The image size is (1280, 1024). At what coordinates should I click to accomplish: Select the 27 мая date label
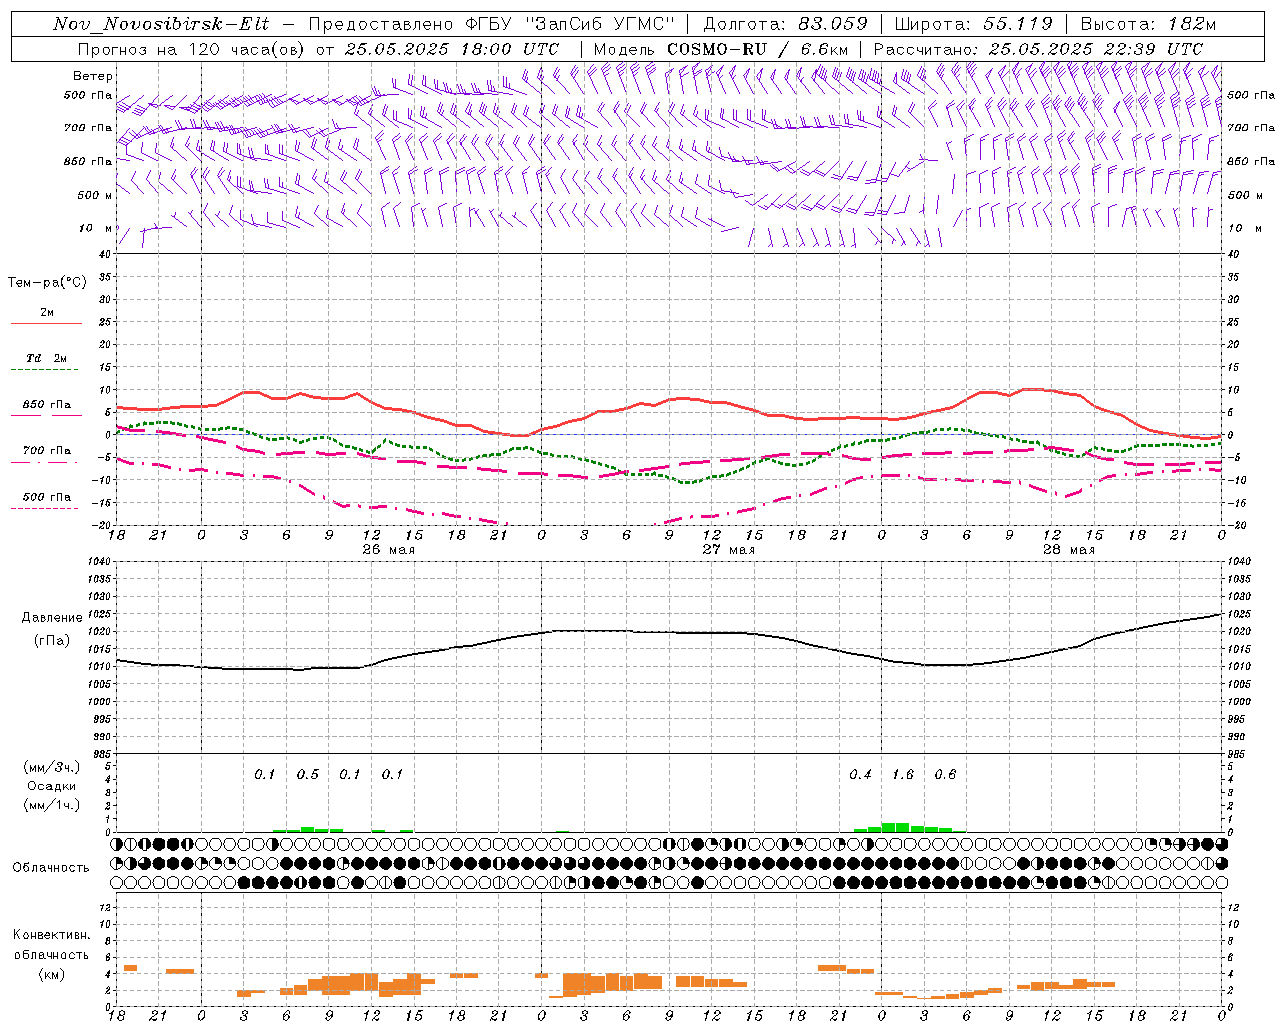728,550
